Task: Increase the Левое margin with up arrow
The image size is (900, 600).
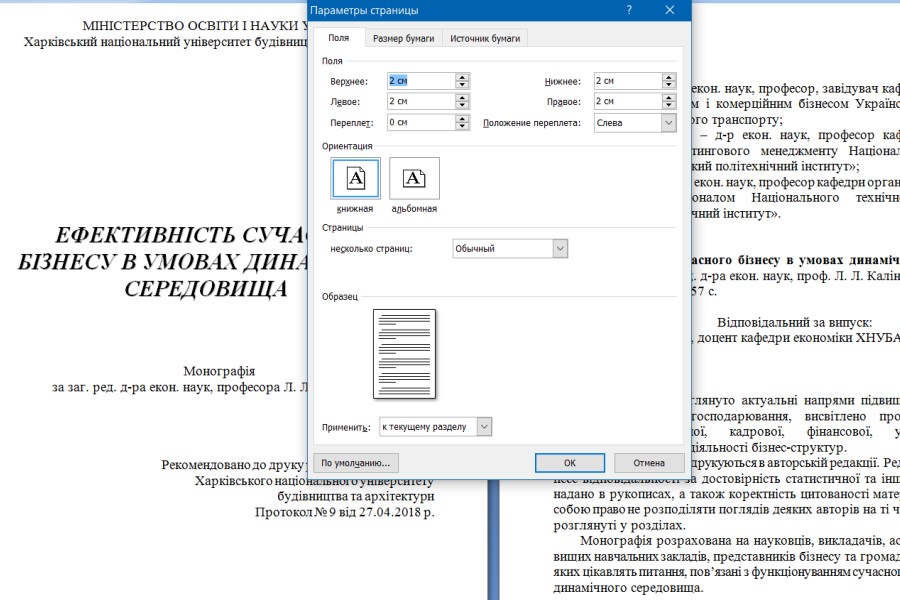Action: coord(462,98)
